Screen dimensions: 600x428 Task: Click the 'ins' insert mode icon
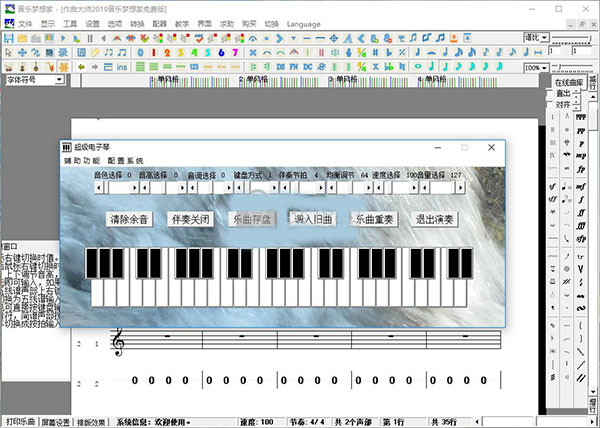click(x=122, y=66)
